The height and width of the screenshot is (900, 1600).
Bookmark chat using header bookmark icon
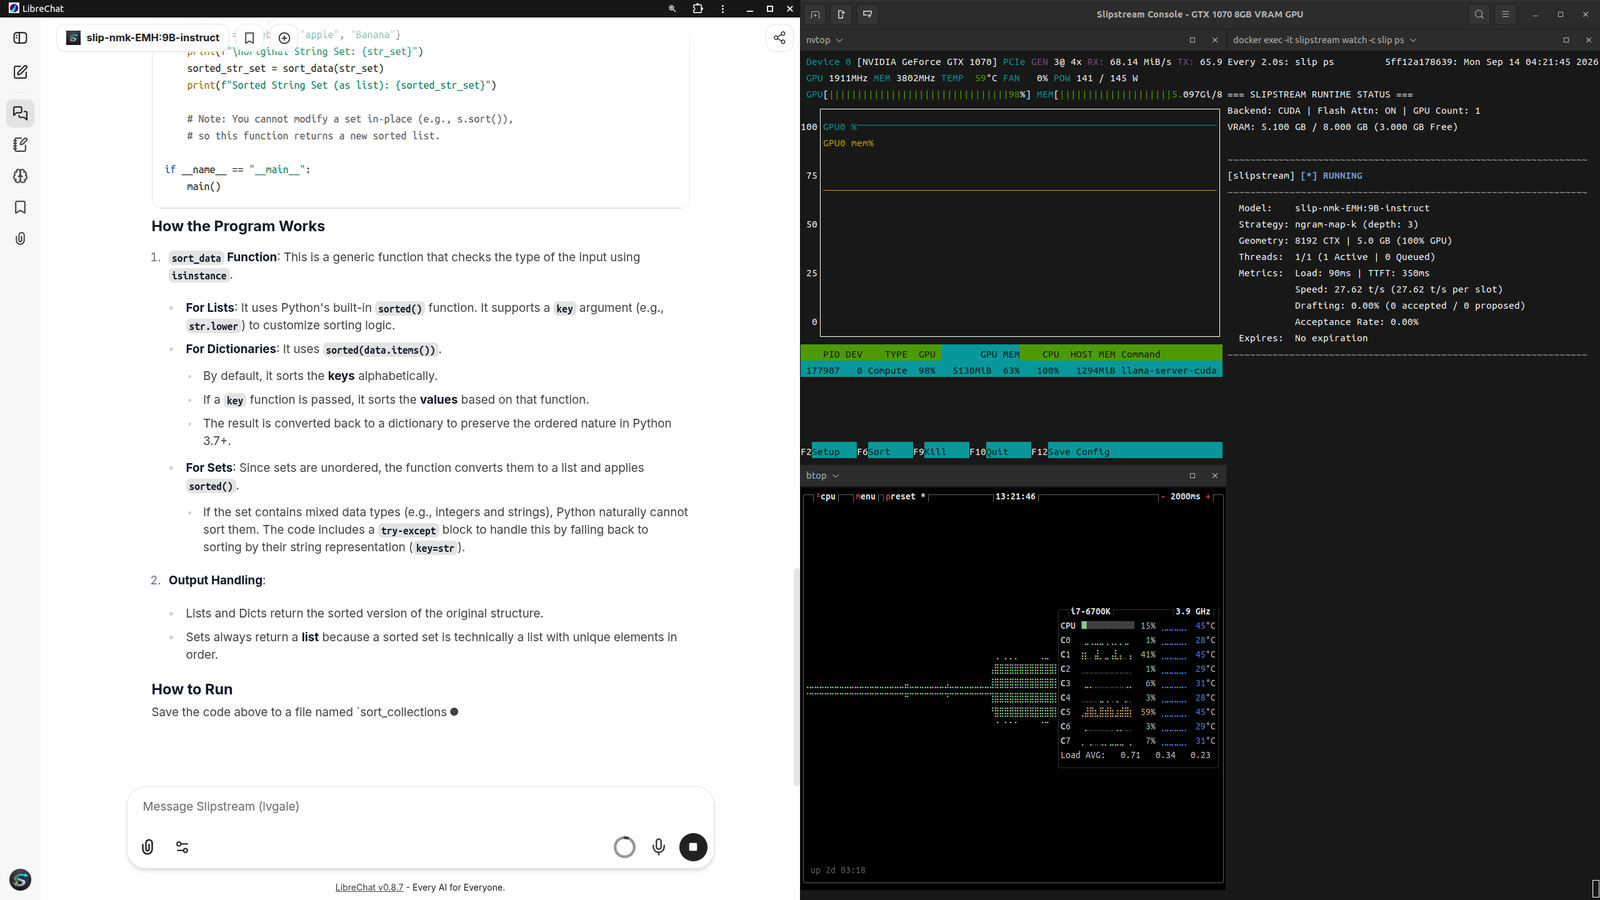pos(250,38)
